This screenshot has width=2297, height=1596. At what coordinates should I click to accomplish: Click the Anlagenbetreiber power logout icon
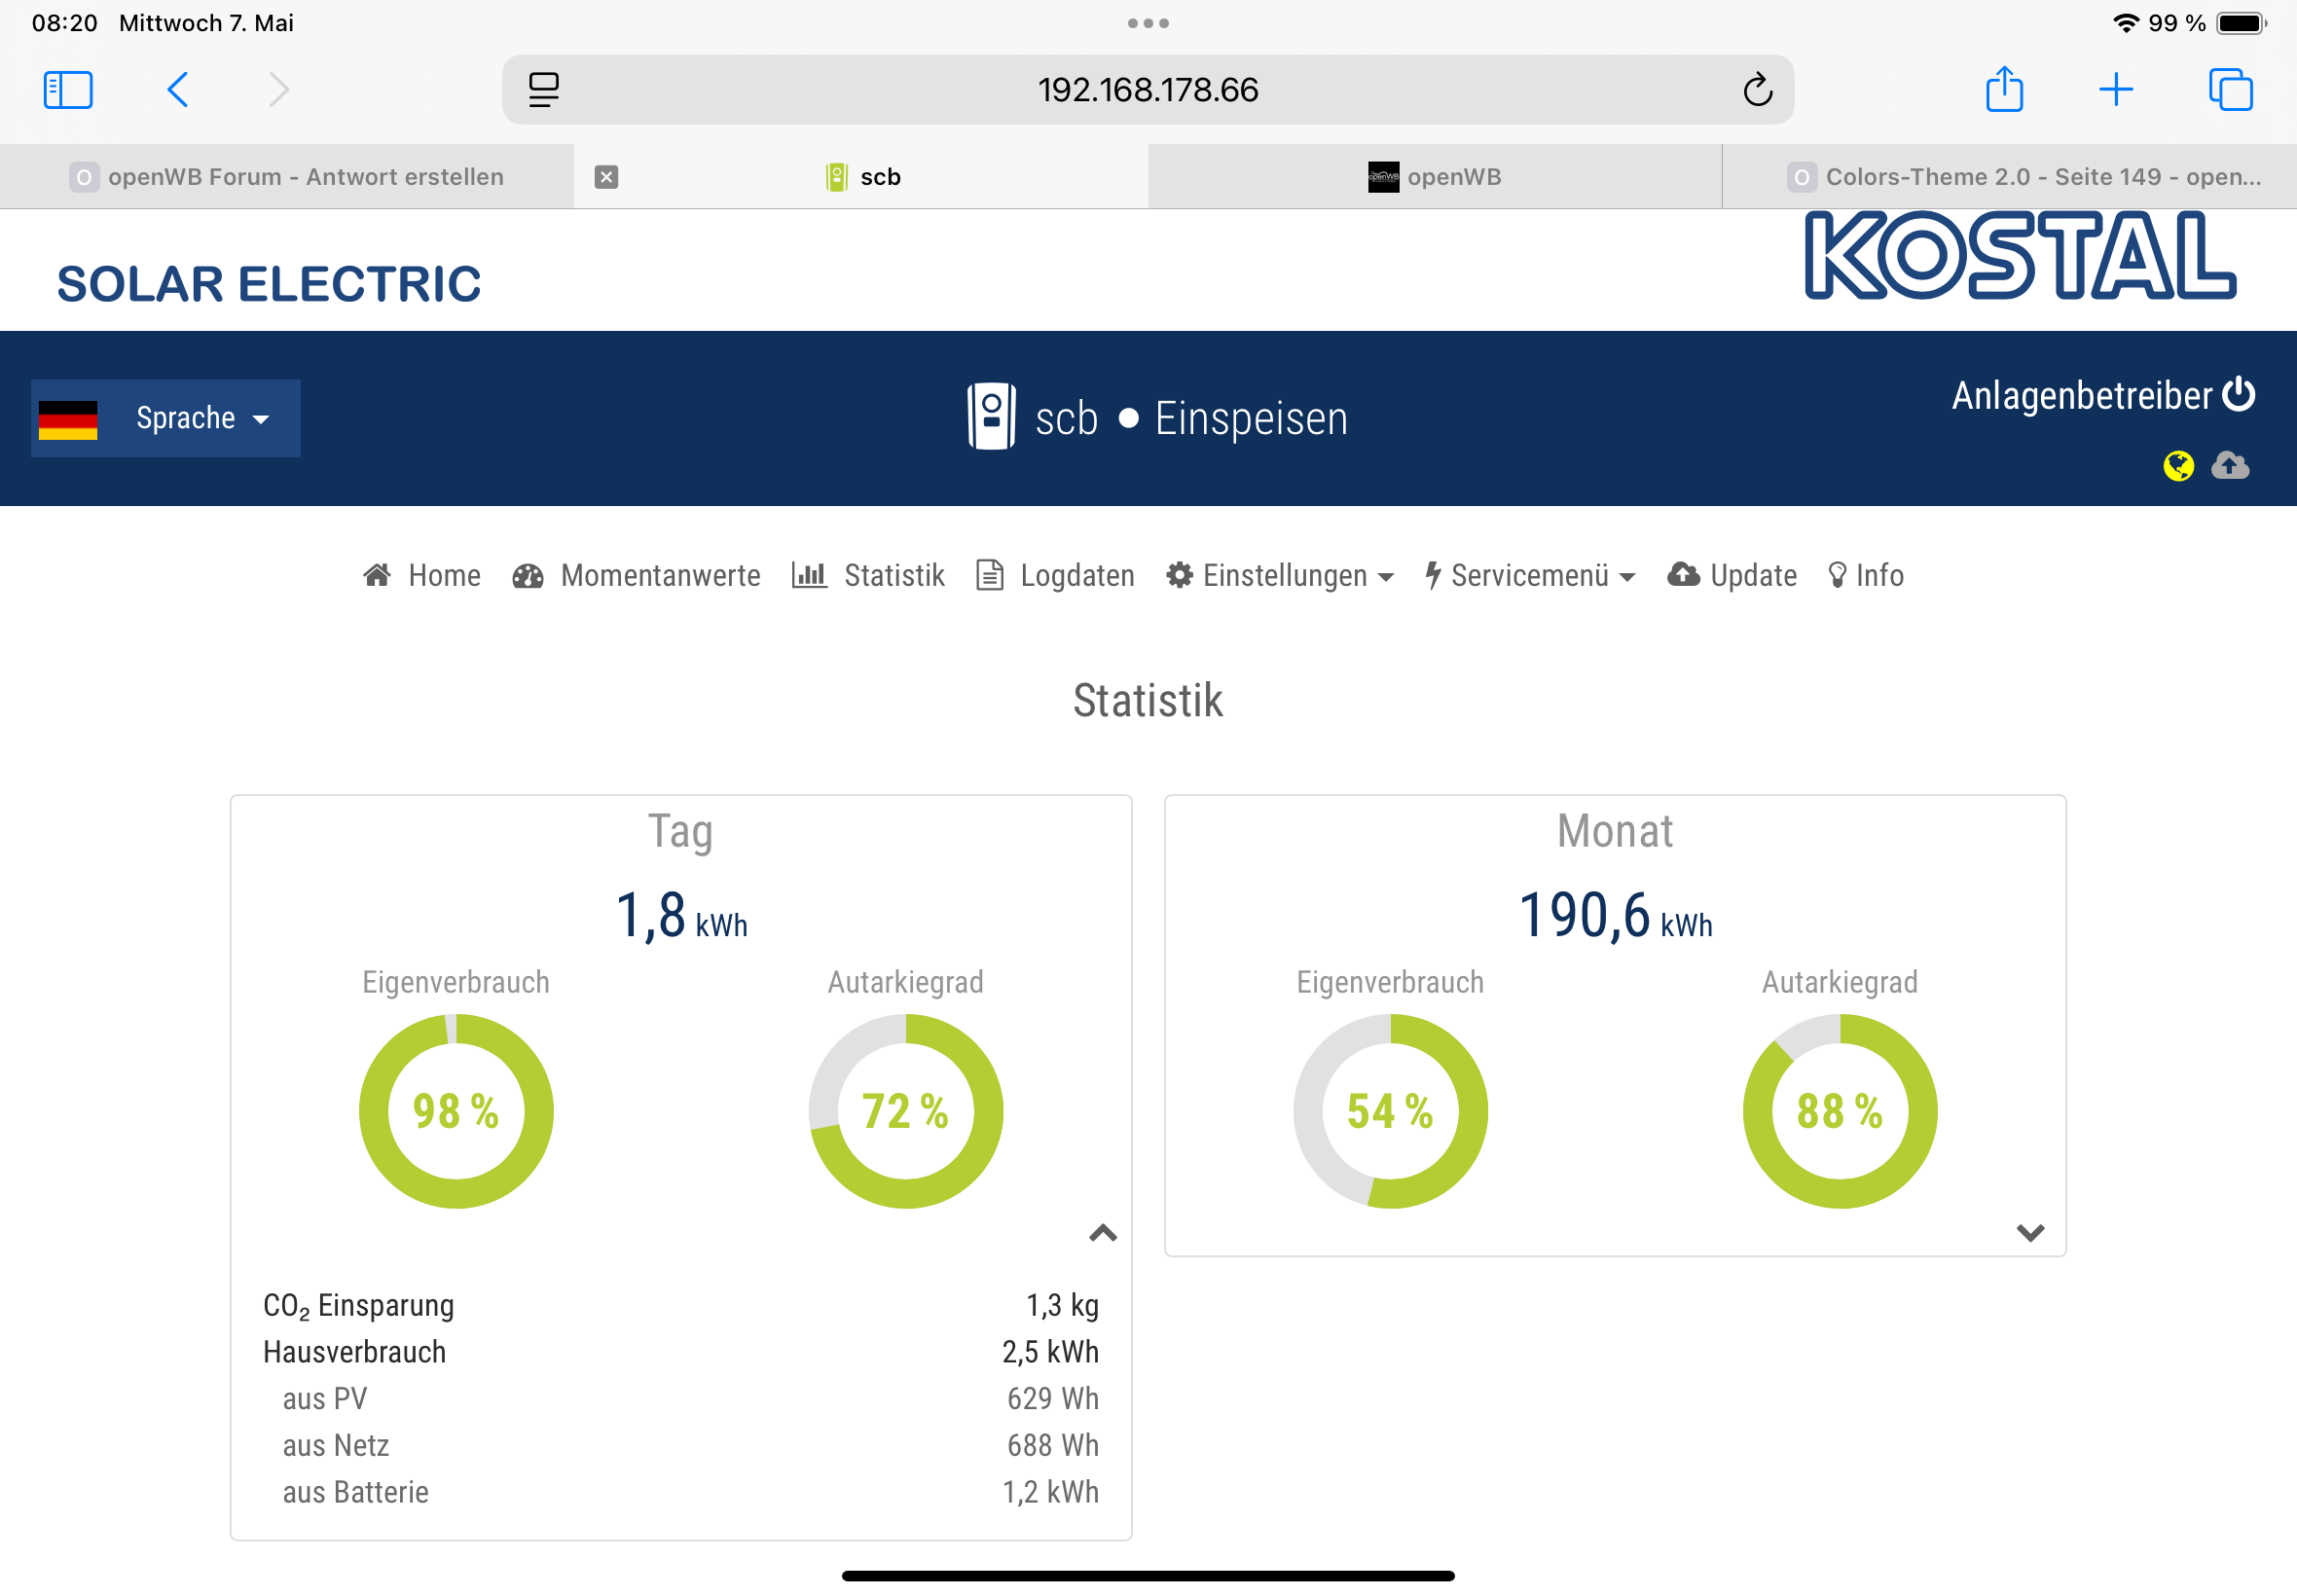click(2238, 395)
